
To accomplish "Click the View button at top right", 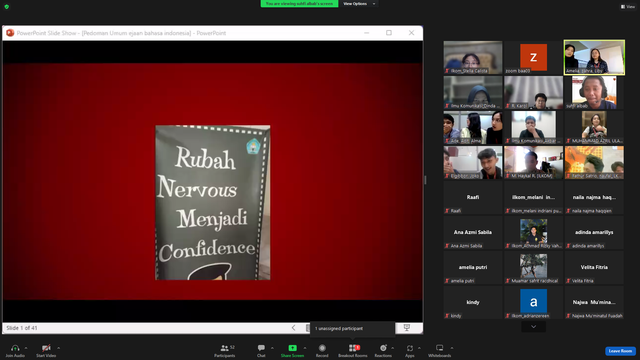I will (628, 7).
